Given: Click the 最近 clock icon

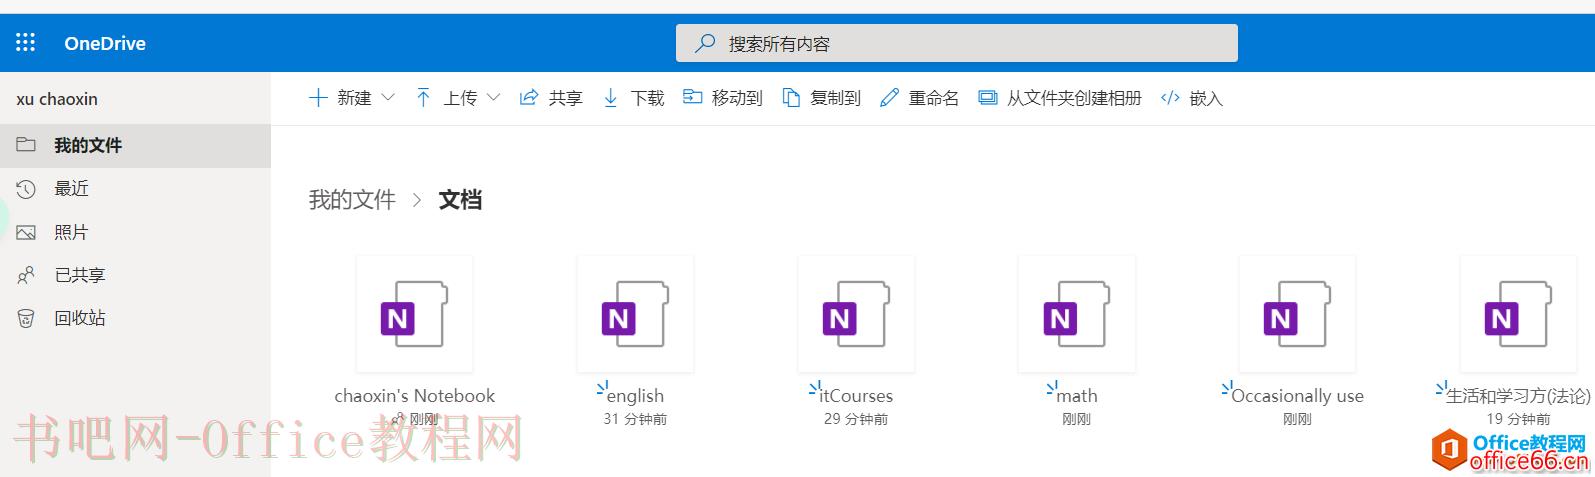Looking at the screenshot, I should click(x=26, y=188).
